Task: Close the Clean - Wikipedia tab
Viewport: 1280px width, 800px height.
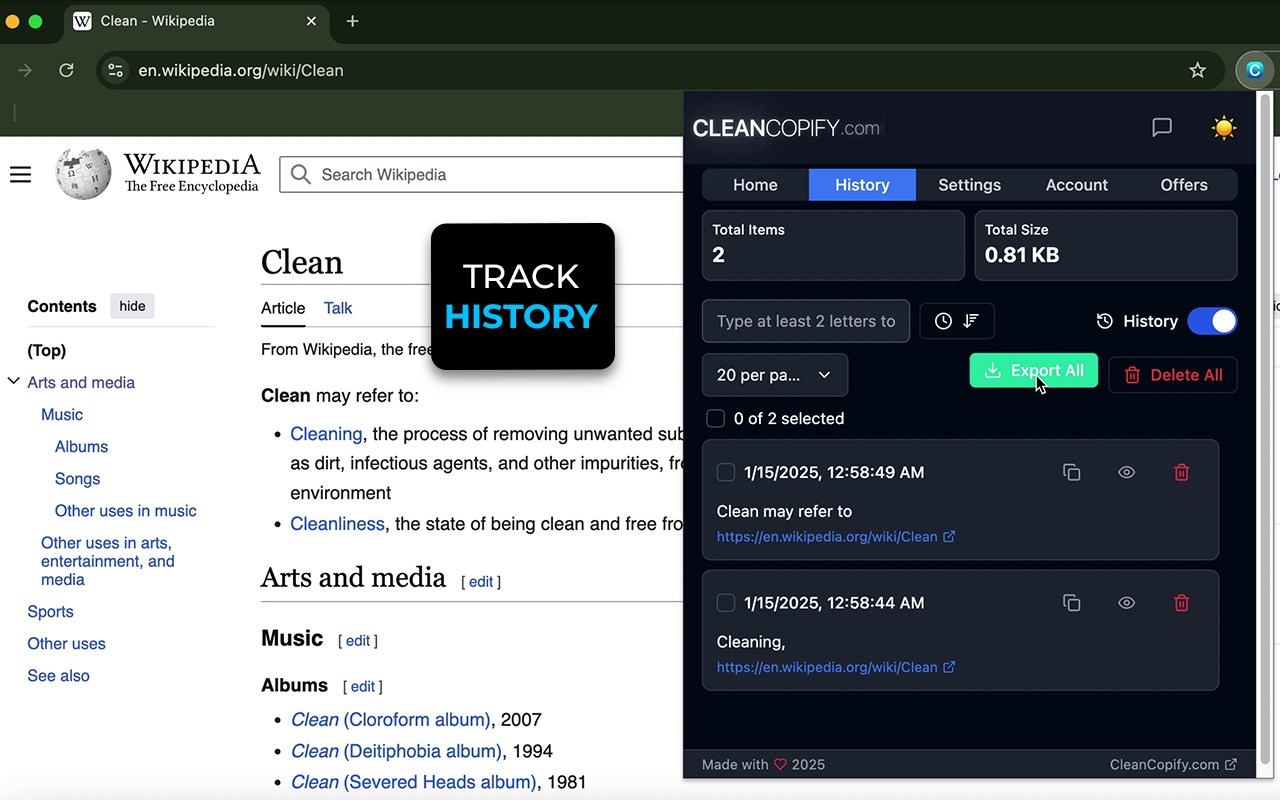Action: click(x=311, y=21)
